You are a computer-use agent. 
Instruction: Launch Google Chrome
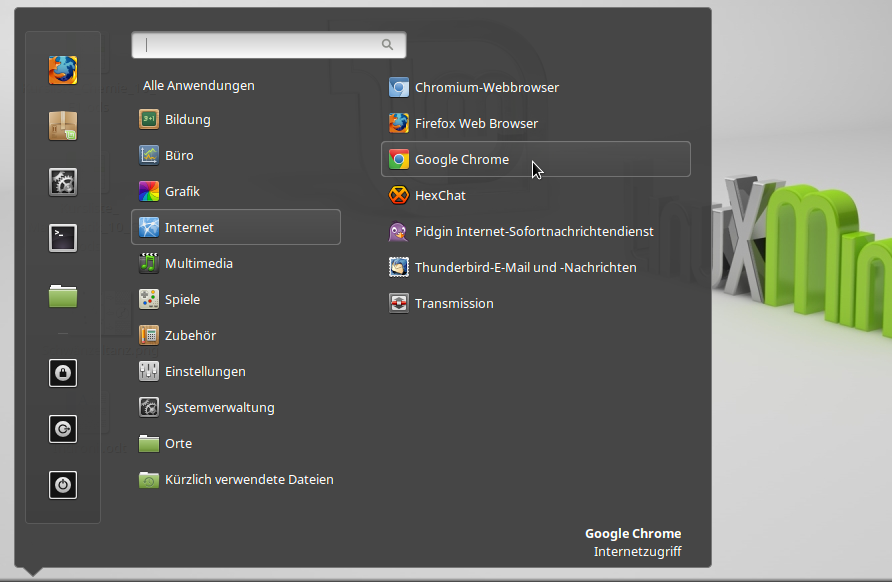pyautogui.click(x=535, y=159)
